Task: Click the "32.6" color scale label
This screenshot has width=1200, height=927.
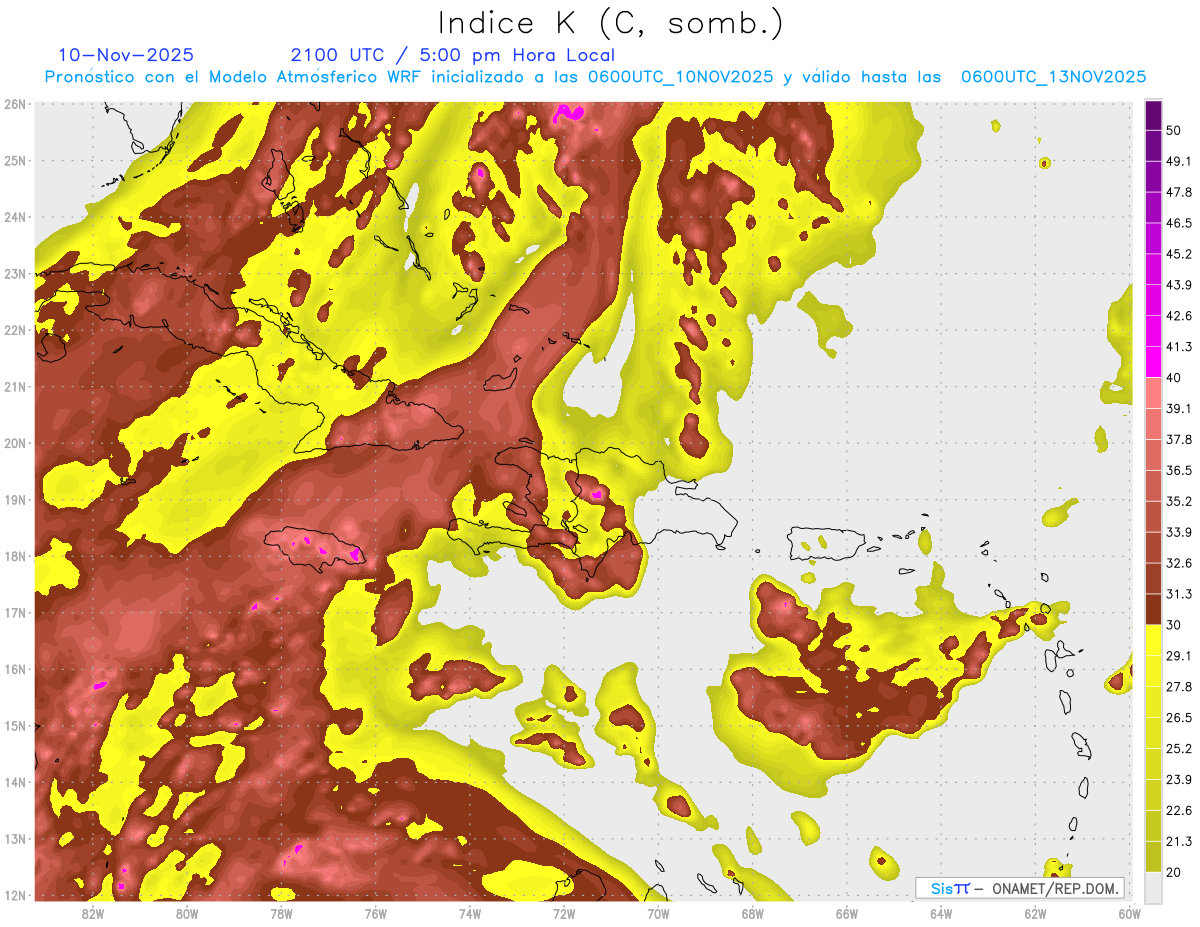Action: (x=1179, y=563)
